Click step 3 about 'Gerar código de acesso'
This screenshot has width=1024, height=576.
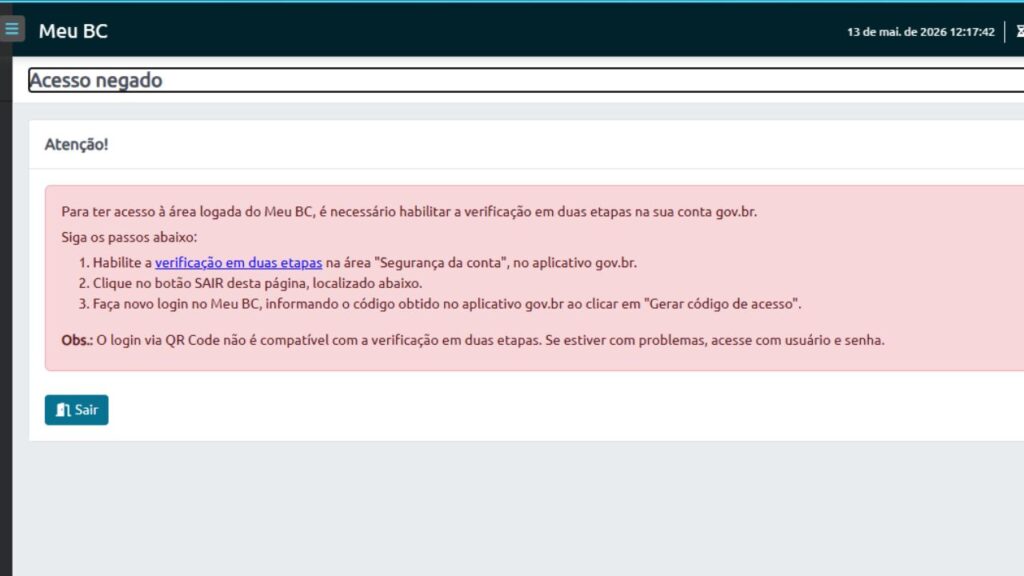click(x=447, y=304)
